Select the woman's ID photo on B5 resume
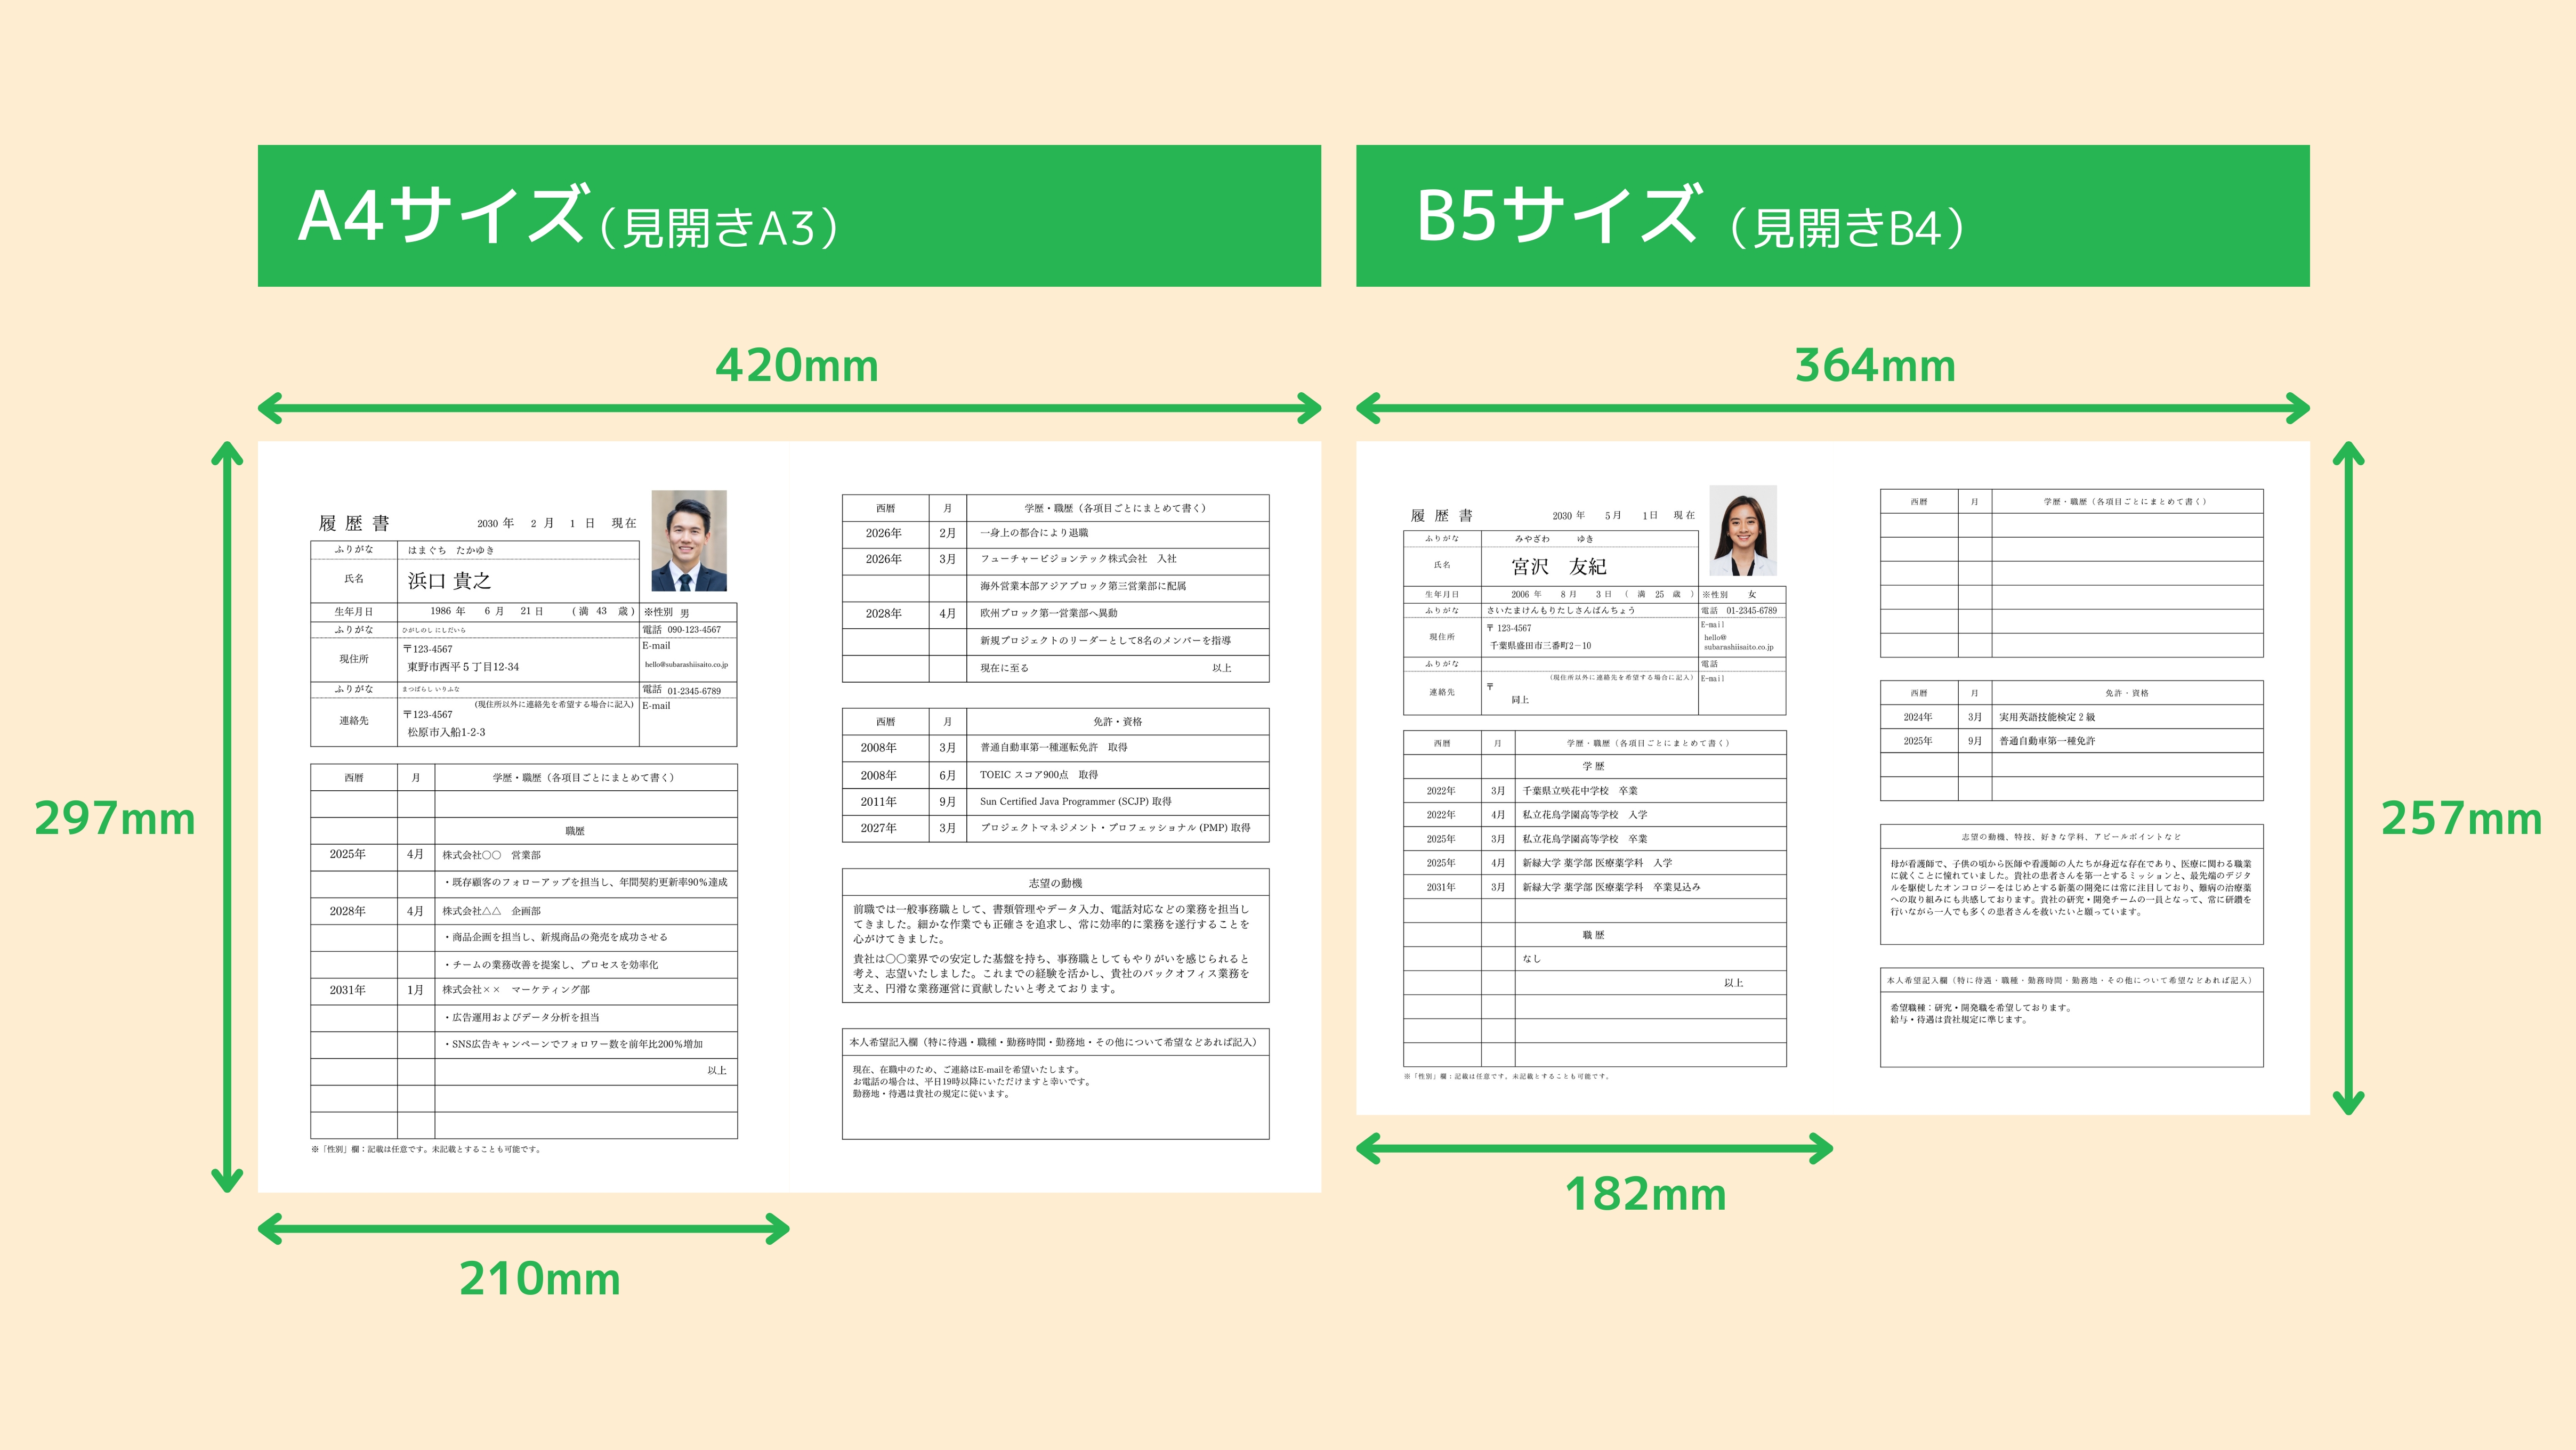The image size is (2576, 1450). coord(1743,531)
